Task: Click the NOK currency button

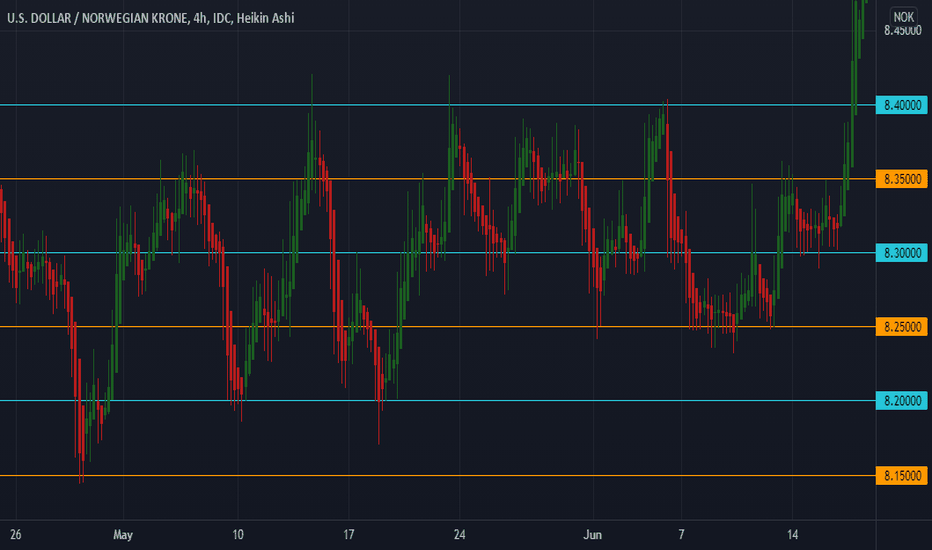Action: (x=903, y=17)
